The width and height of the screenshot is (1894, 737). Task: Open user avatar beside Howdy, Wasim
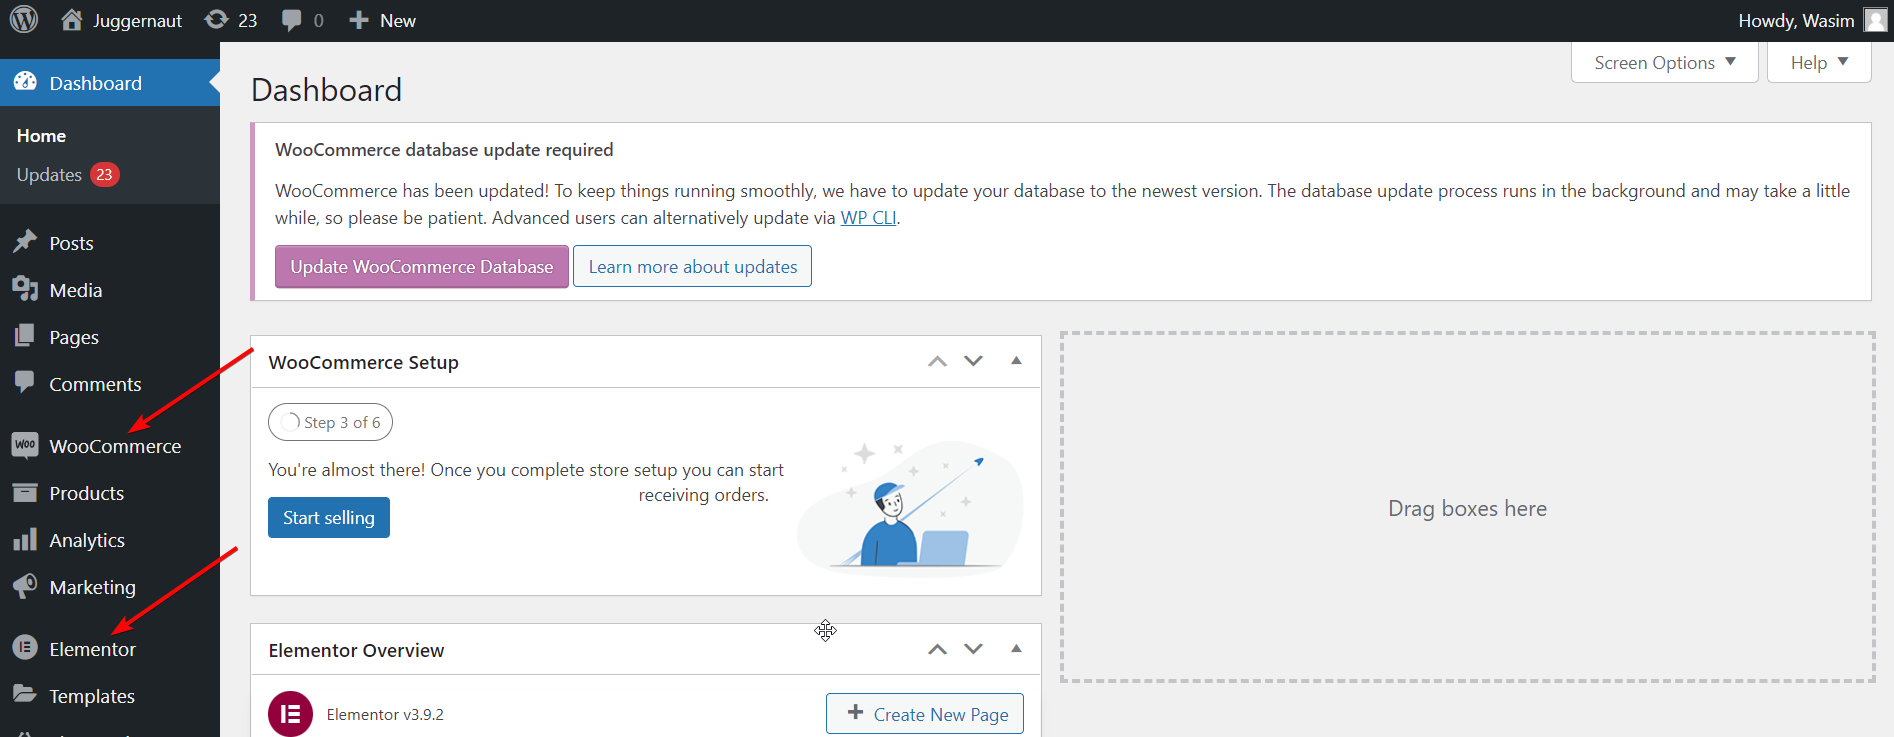1875,20
